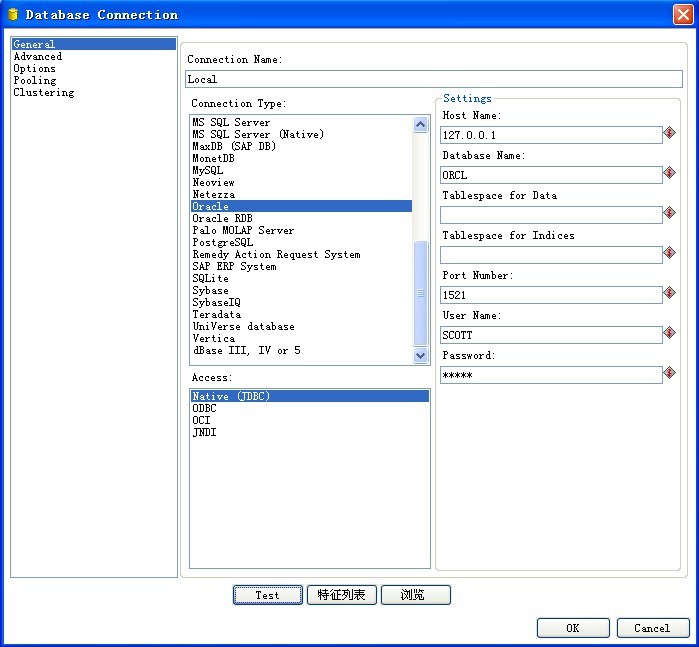The image size is (699, 647).
Task: Select MS SQL Server (Native) connection type
Action: 301,134
